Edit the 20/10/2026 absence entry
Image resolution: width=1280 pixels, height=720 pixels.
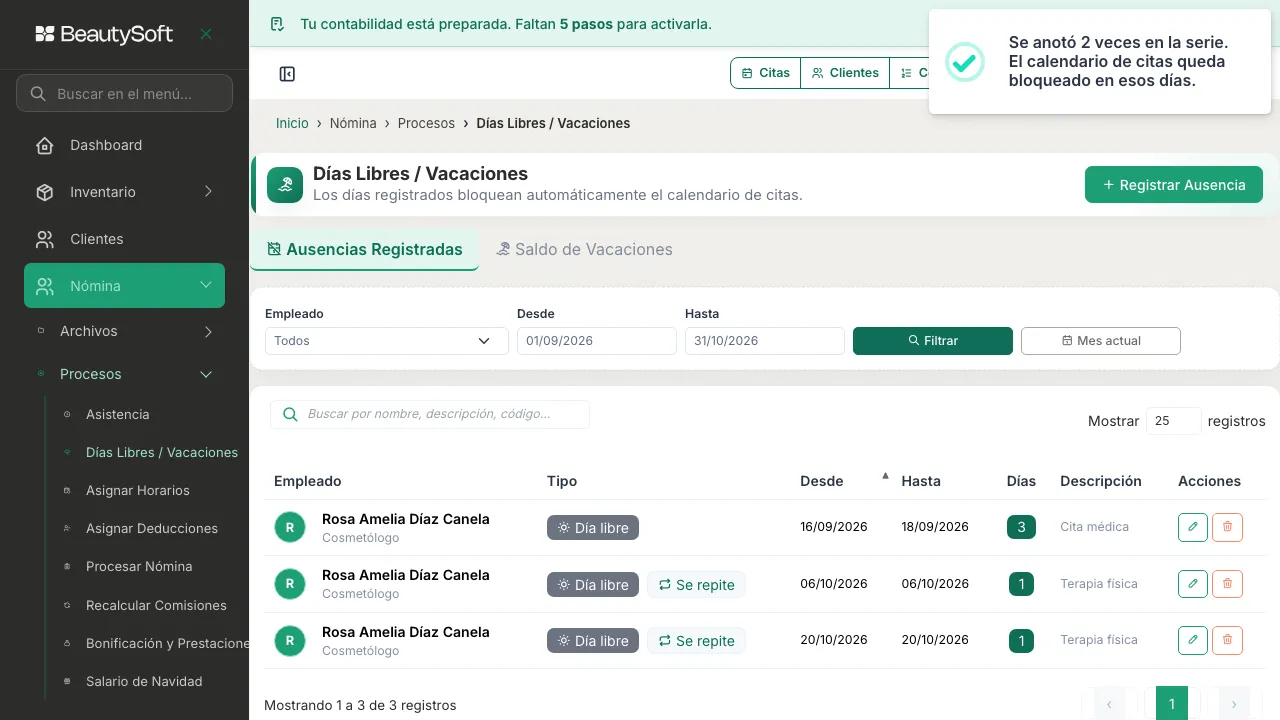(1193, 640)
